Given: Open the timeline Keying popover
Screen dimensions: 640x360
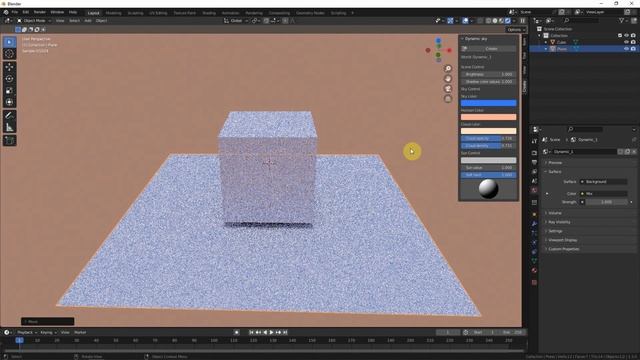Looking at the screenshot, I should (x=48, y=332).
